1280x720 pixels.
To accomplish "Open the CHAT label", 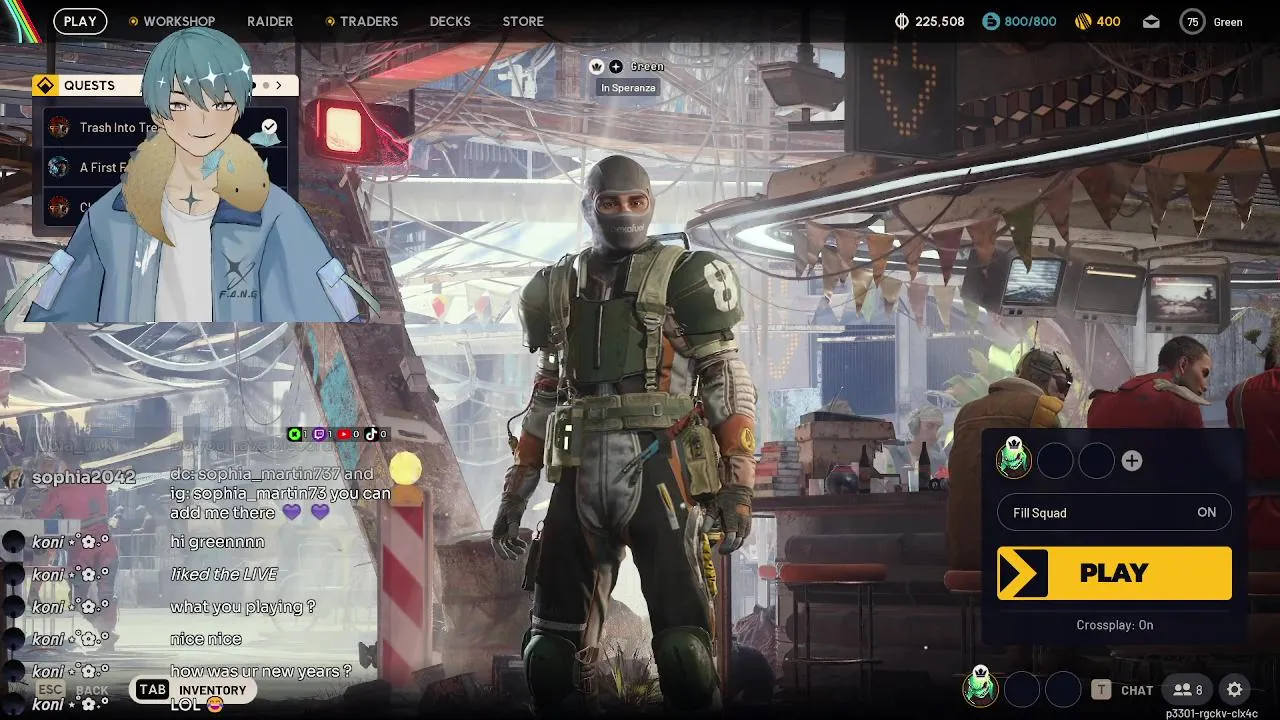I will click(1137, 690).
